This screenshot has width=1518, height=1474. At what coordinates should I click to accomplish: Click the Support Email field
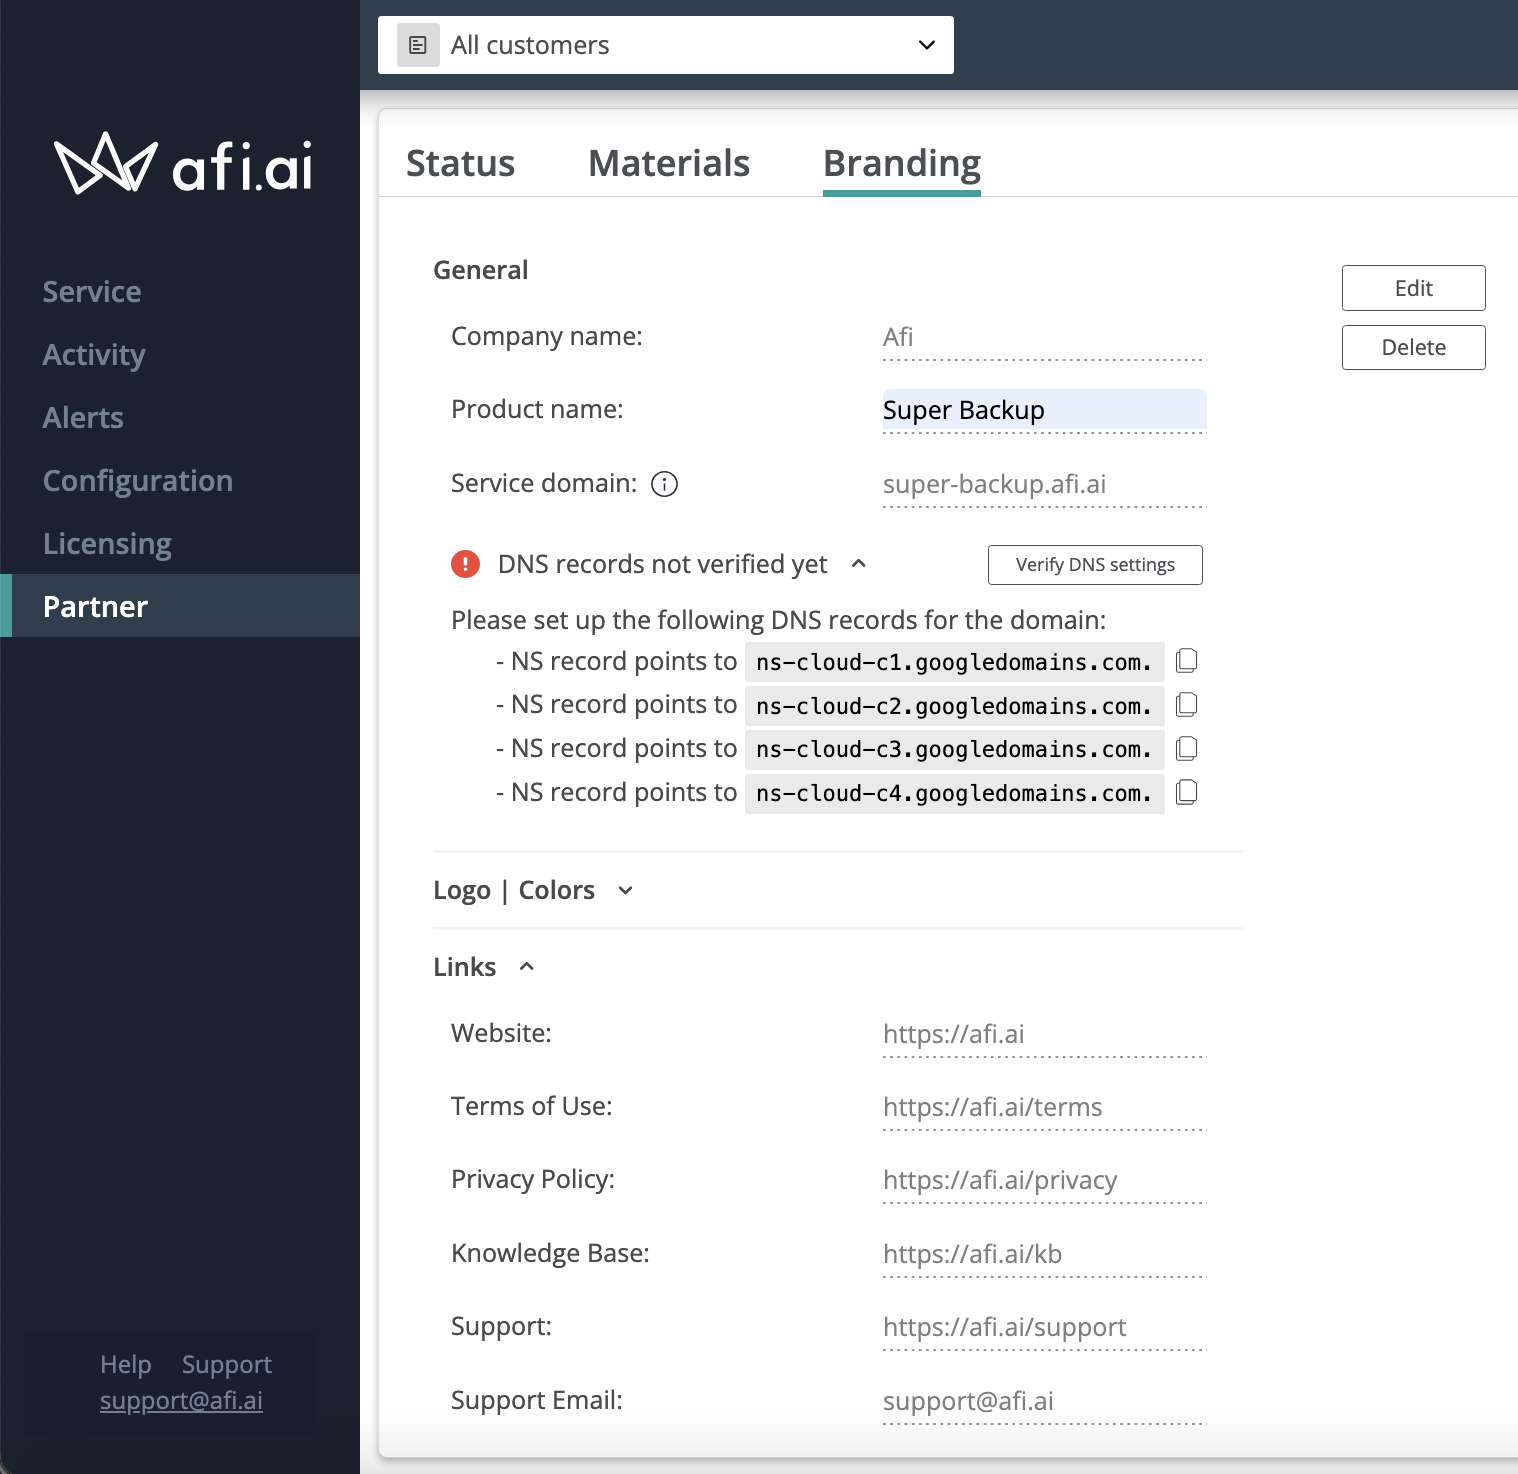(1044, 1402)
